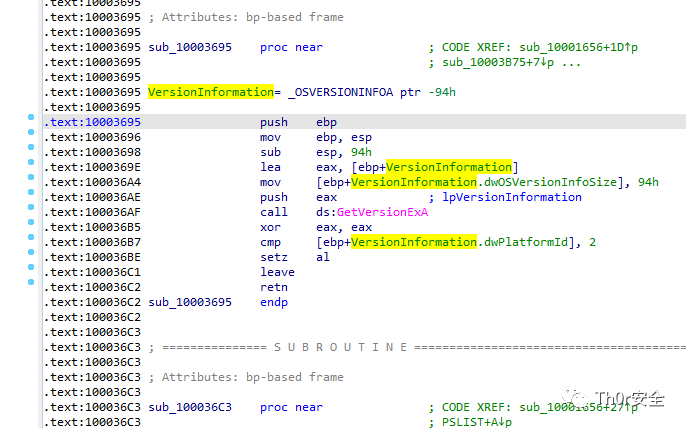The width and height of the screenshot is (686, 428).
Task: Toggle breakpoint dot at xor eax, eax
Action: pyautogui.click(x=31, y=222)
